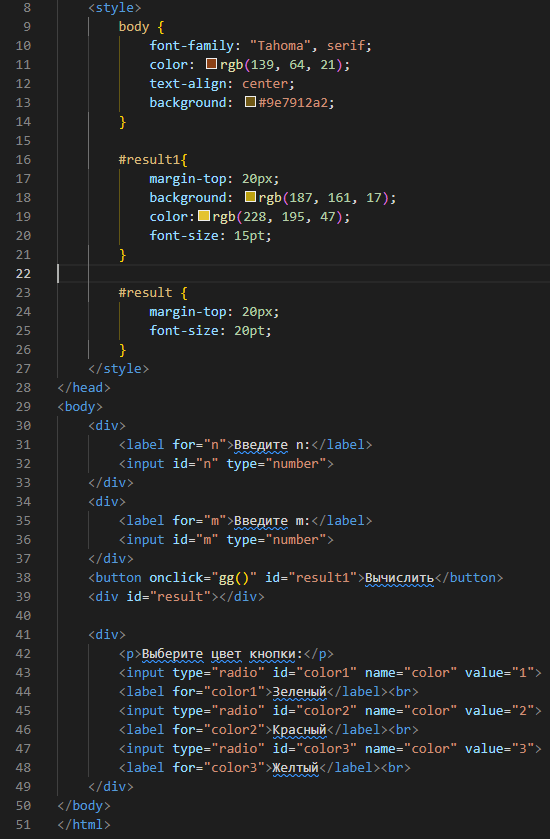Click the id="color1" attribute on line 43
The image size is (550, 839).
(315, 673)
